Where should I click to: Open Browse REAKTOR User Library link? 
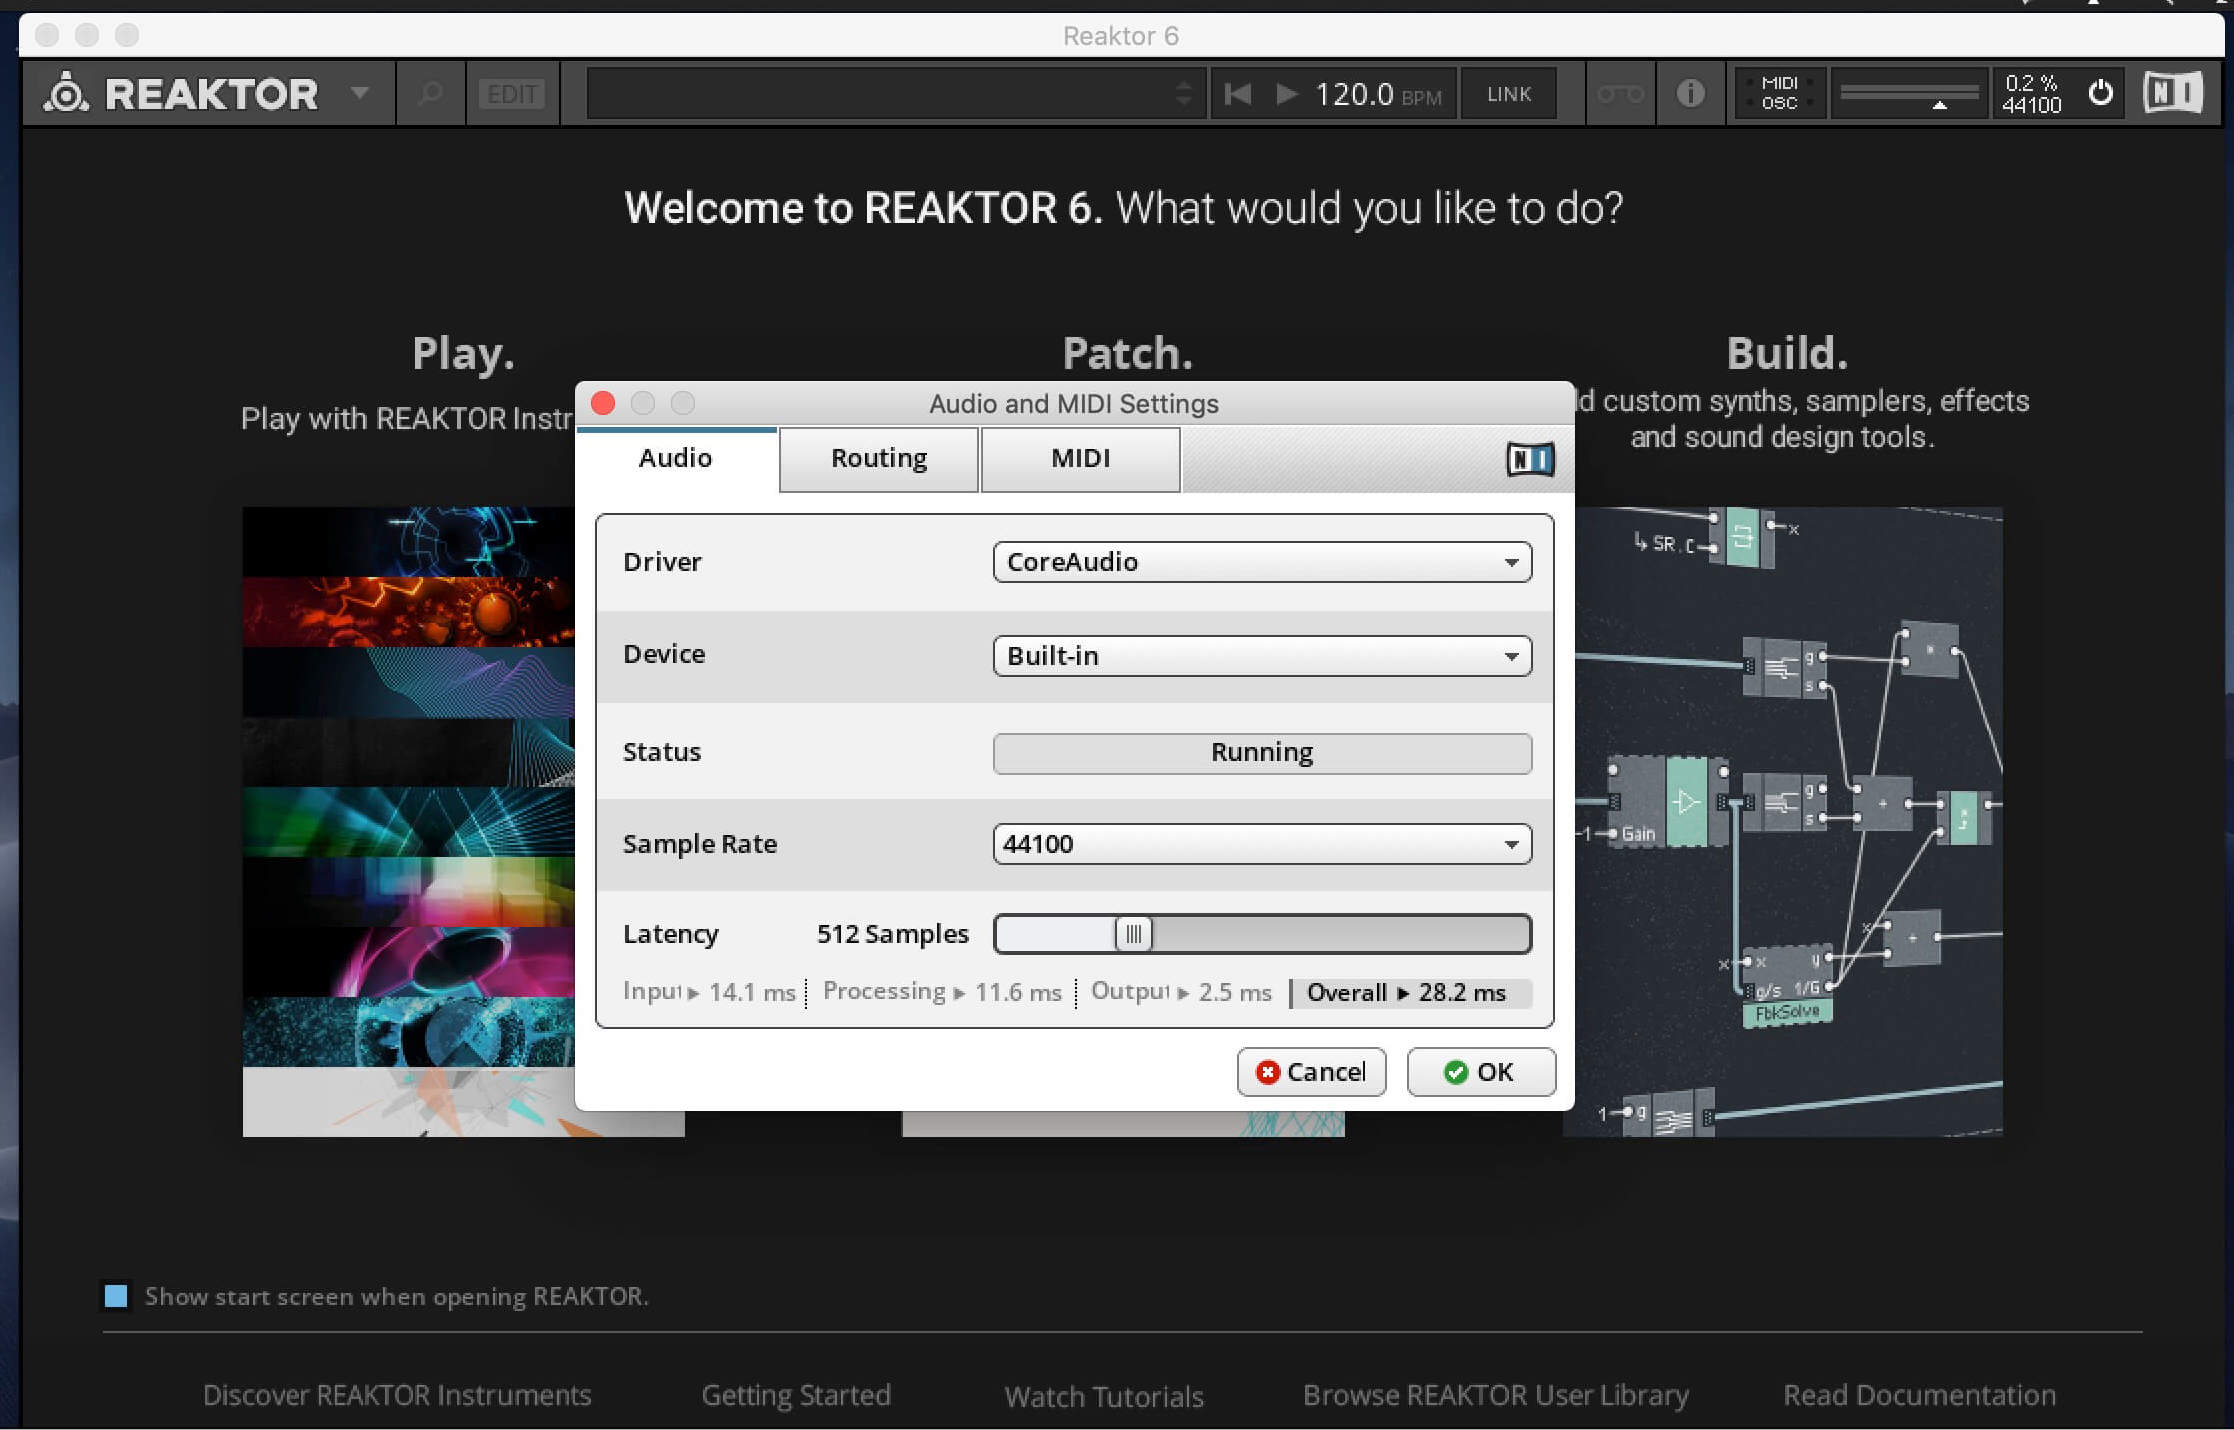1496,1395
